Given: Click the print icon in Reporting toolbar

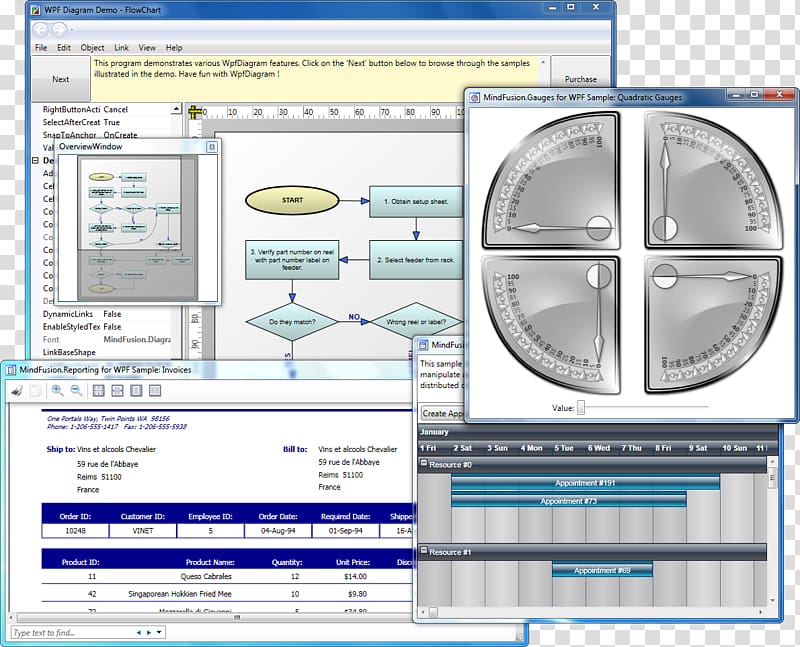Looking at the screenshot, I should [x=17, y=391].
